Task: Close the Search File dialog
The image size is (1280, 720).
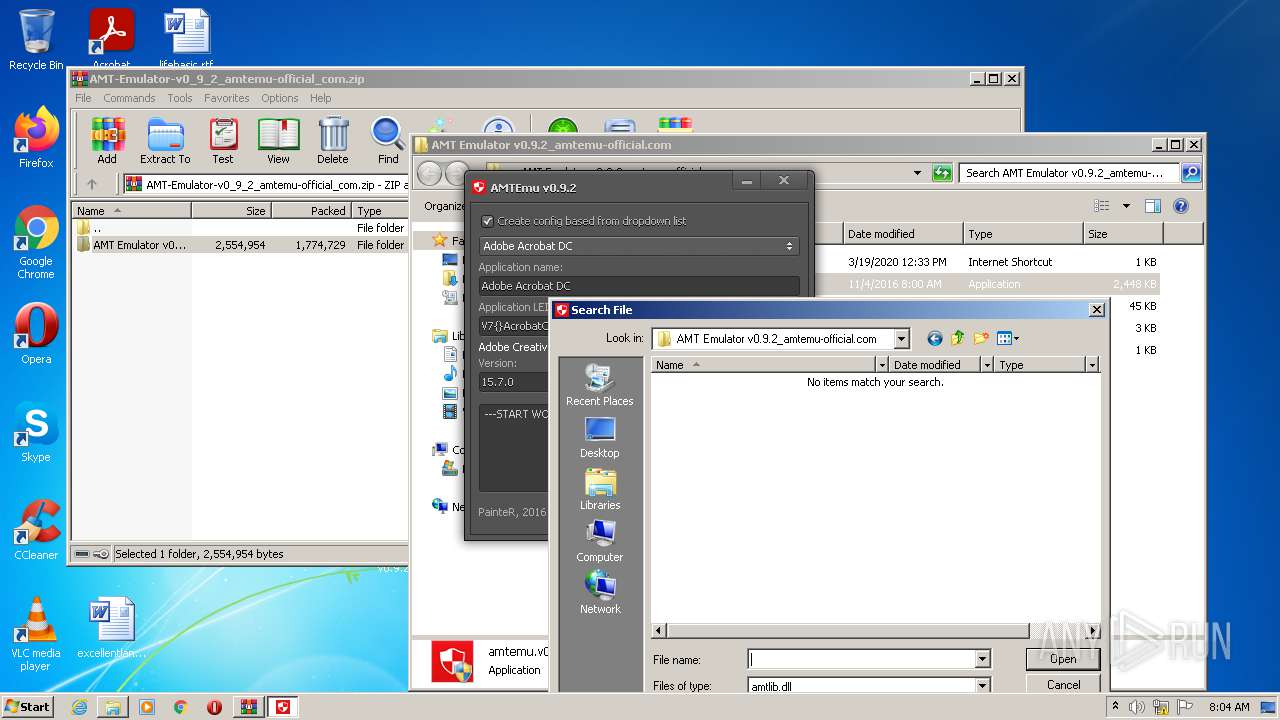Action: 1096,310
